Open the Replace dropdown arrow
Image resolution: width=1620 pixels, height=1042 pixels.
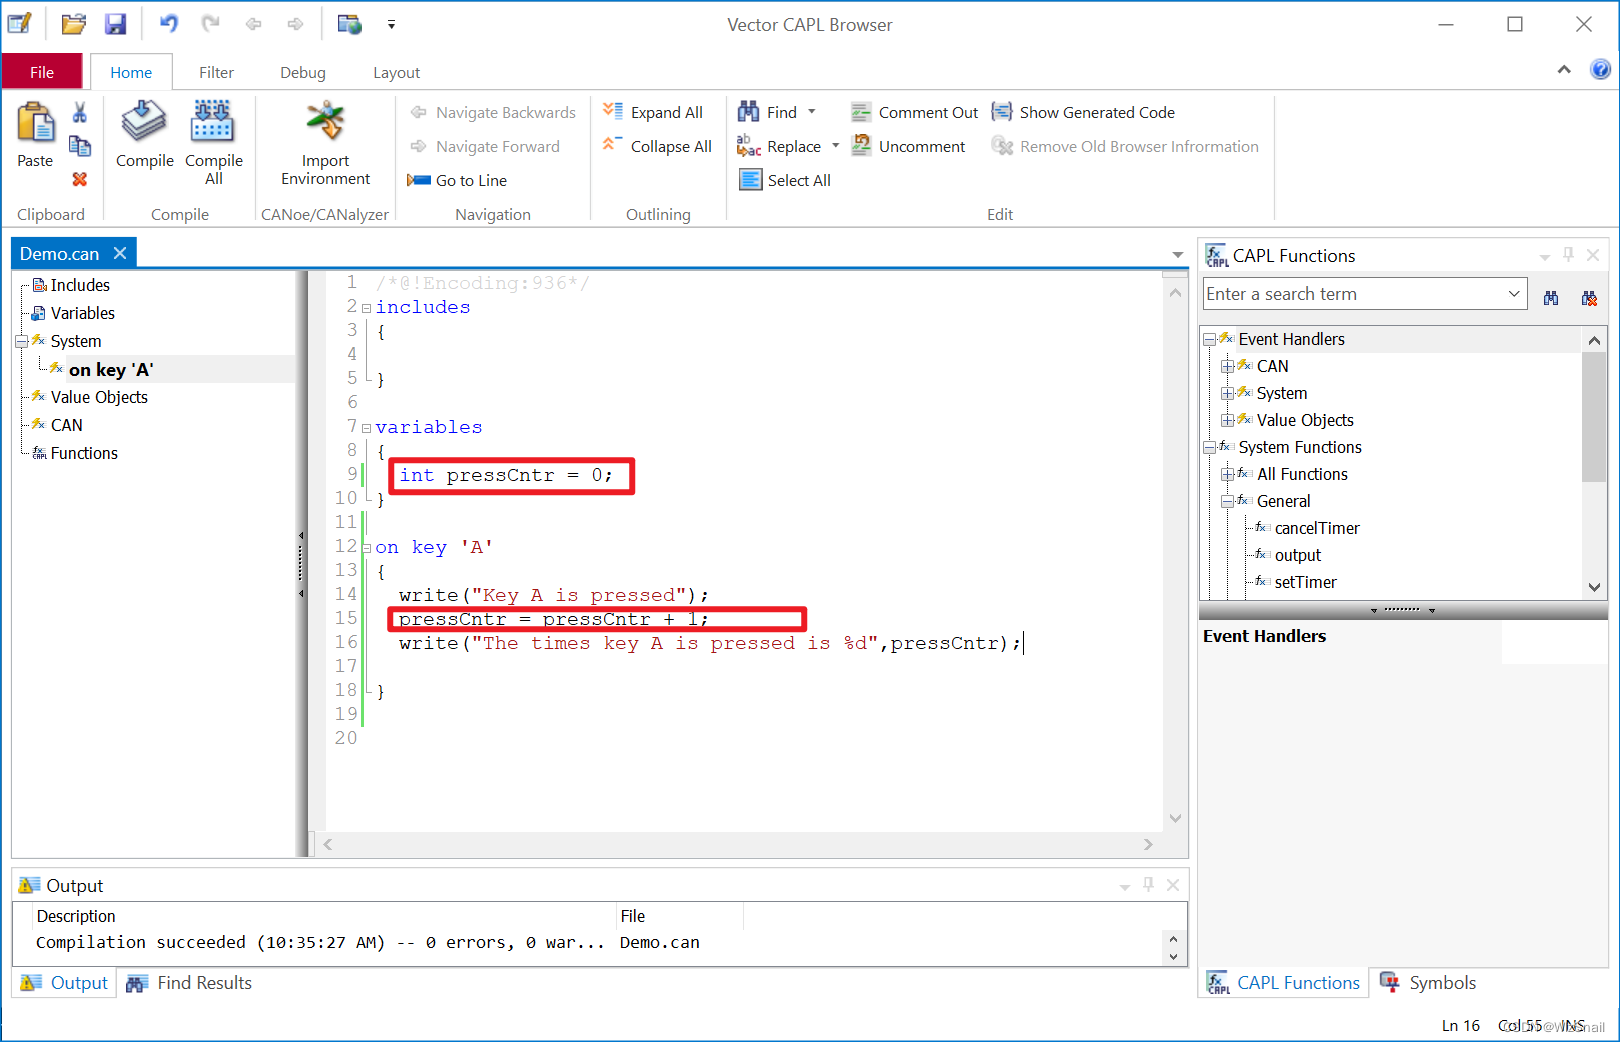(835, 146)
